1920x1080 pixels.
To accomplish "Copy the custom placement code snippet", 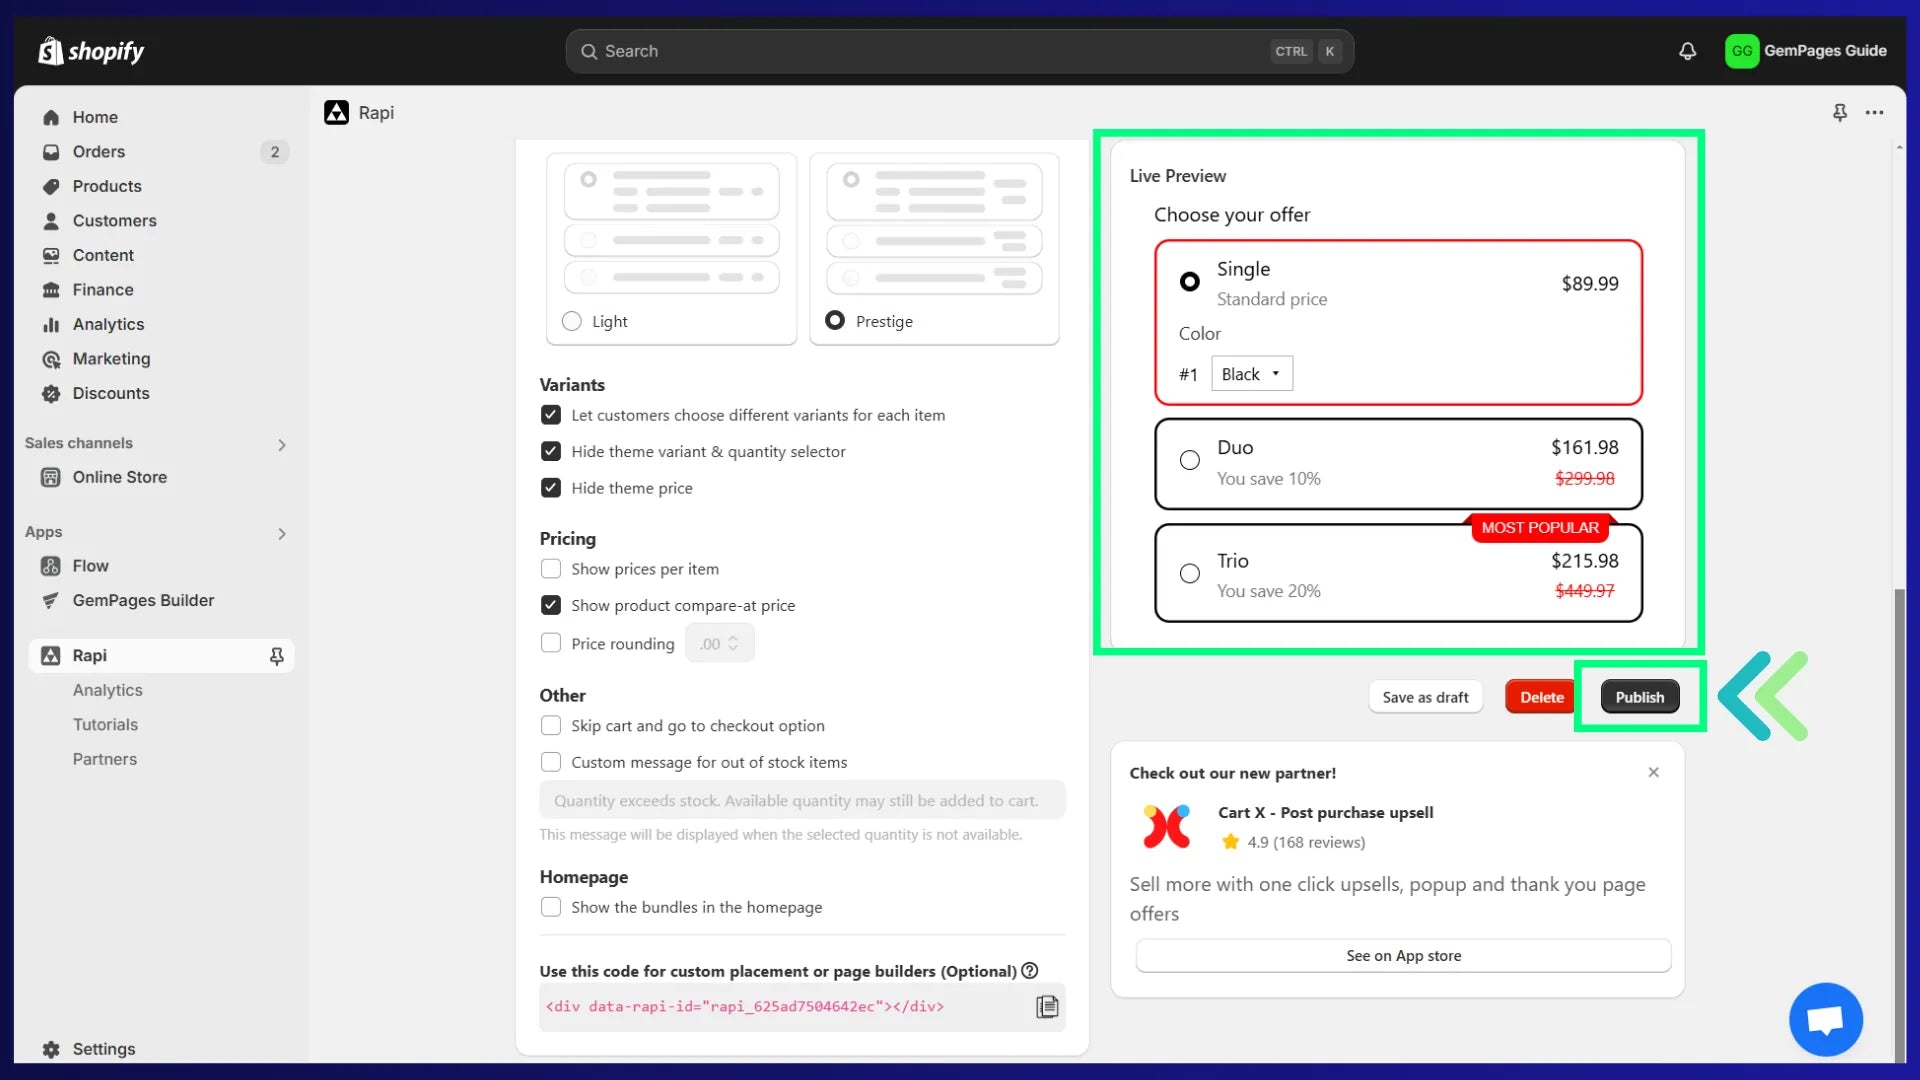I will [1046, 1007].
